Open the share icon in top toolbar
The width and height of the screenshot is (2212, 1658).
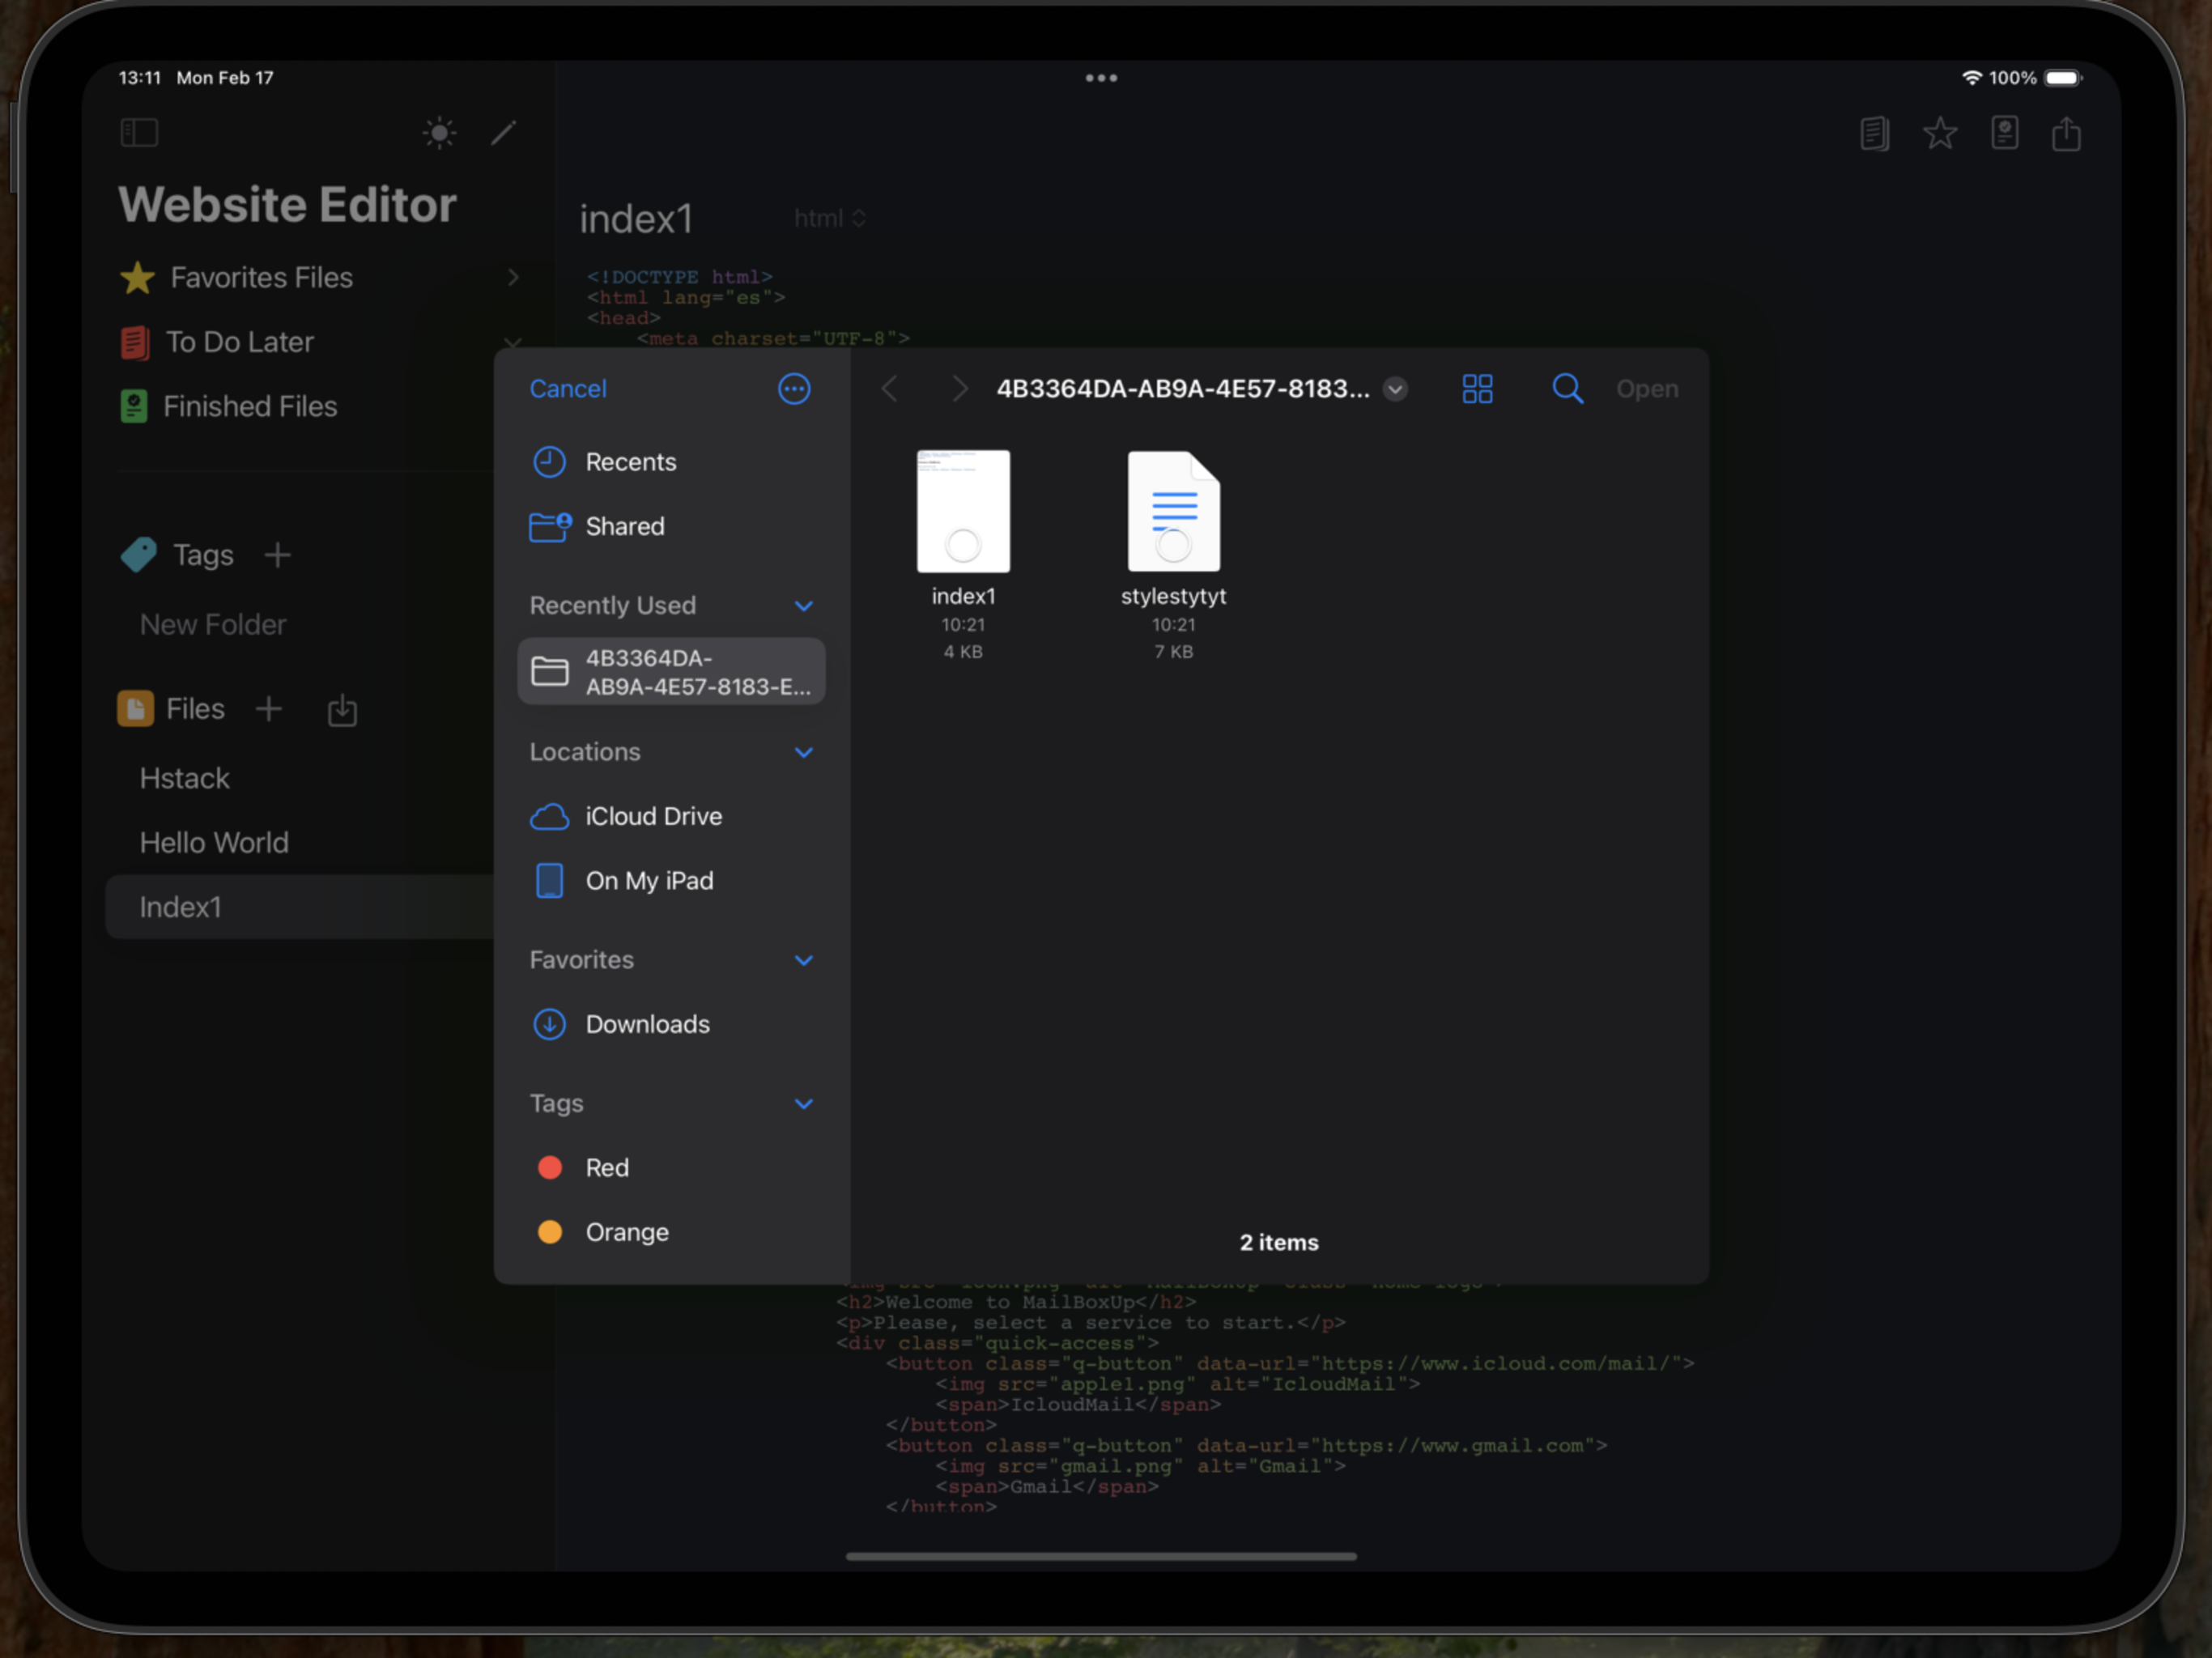2066,133
